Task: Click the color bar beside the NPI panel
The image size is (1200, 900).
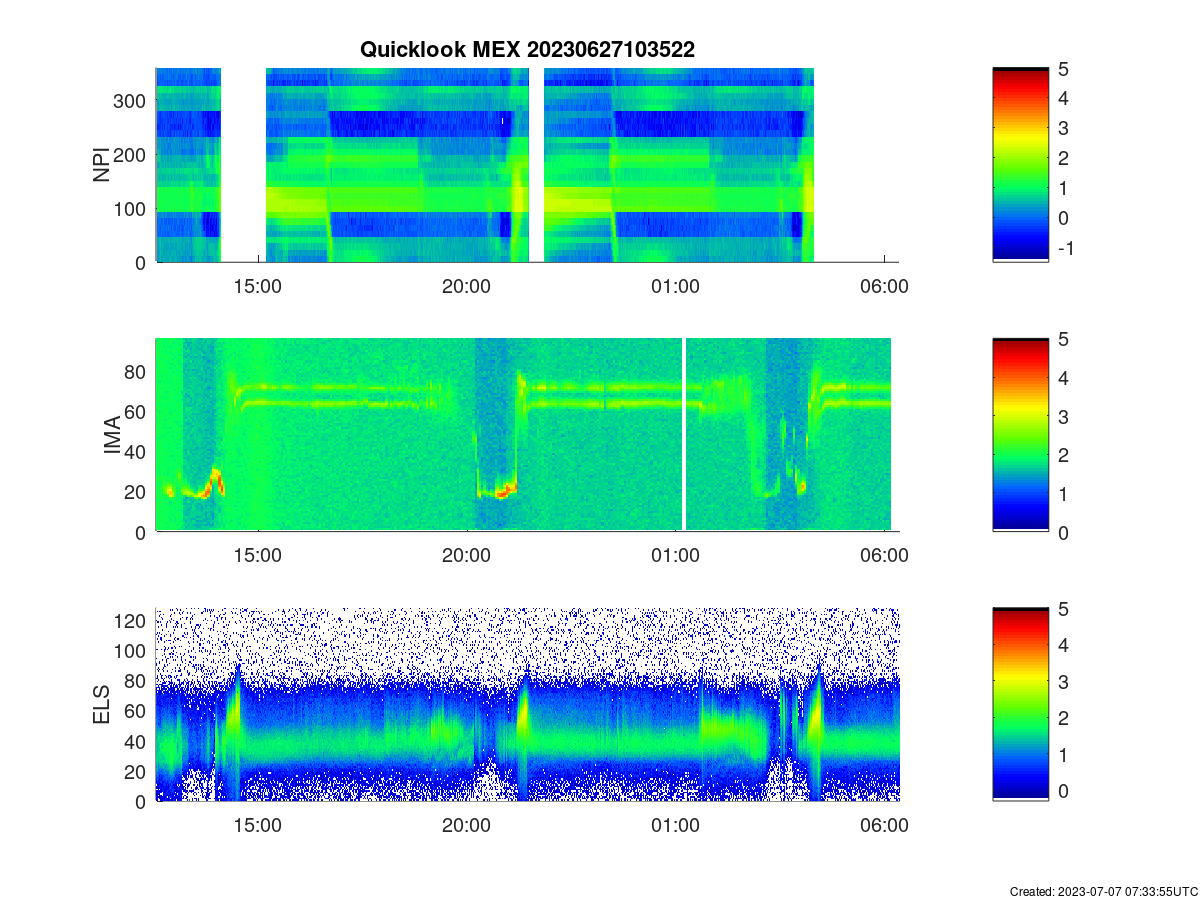Action: (1020, 165)
